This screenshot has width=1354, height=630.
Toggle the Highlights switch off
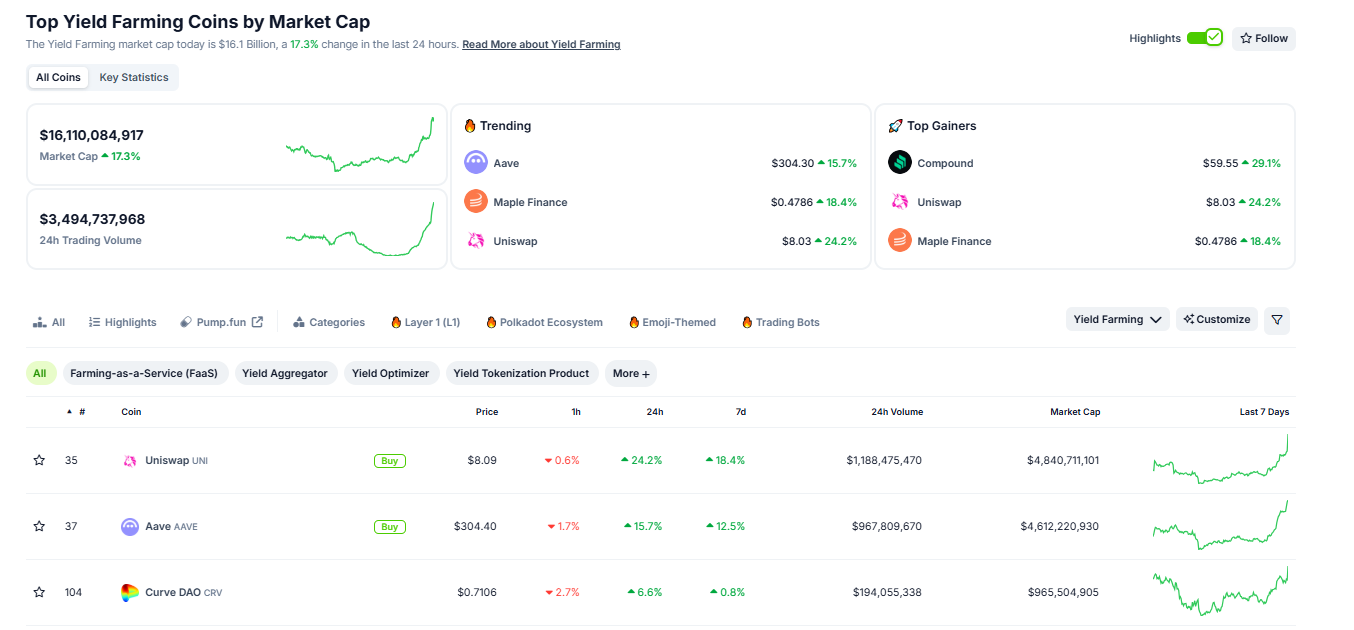pos(1205,38)
